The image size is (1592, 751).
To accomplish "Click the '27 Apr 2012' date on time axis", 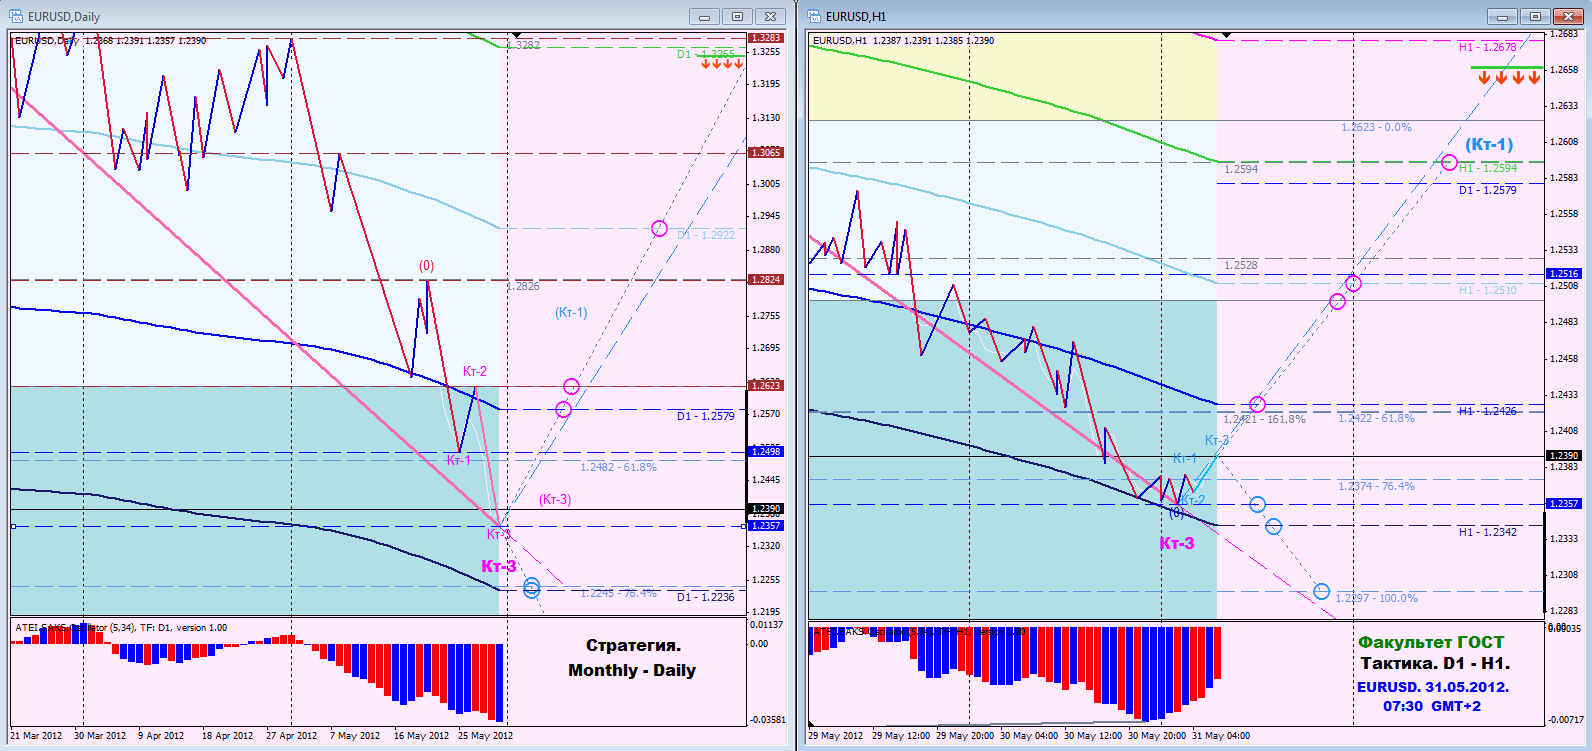I will point(291,736).
